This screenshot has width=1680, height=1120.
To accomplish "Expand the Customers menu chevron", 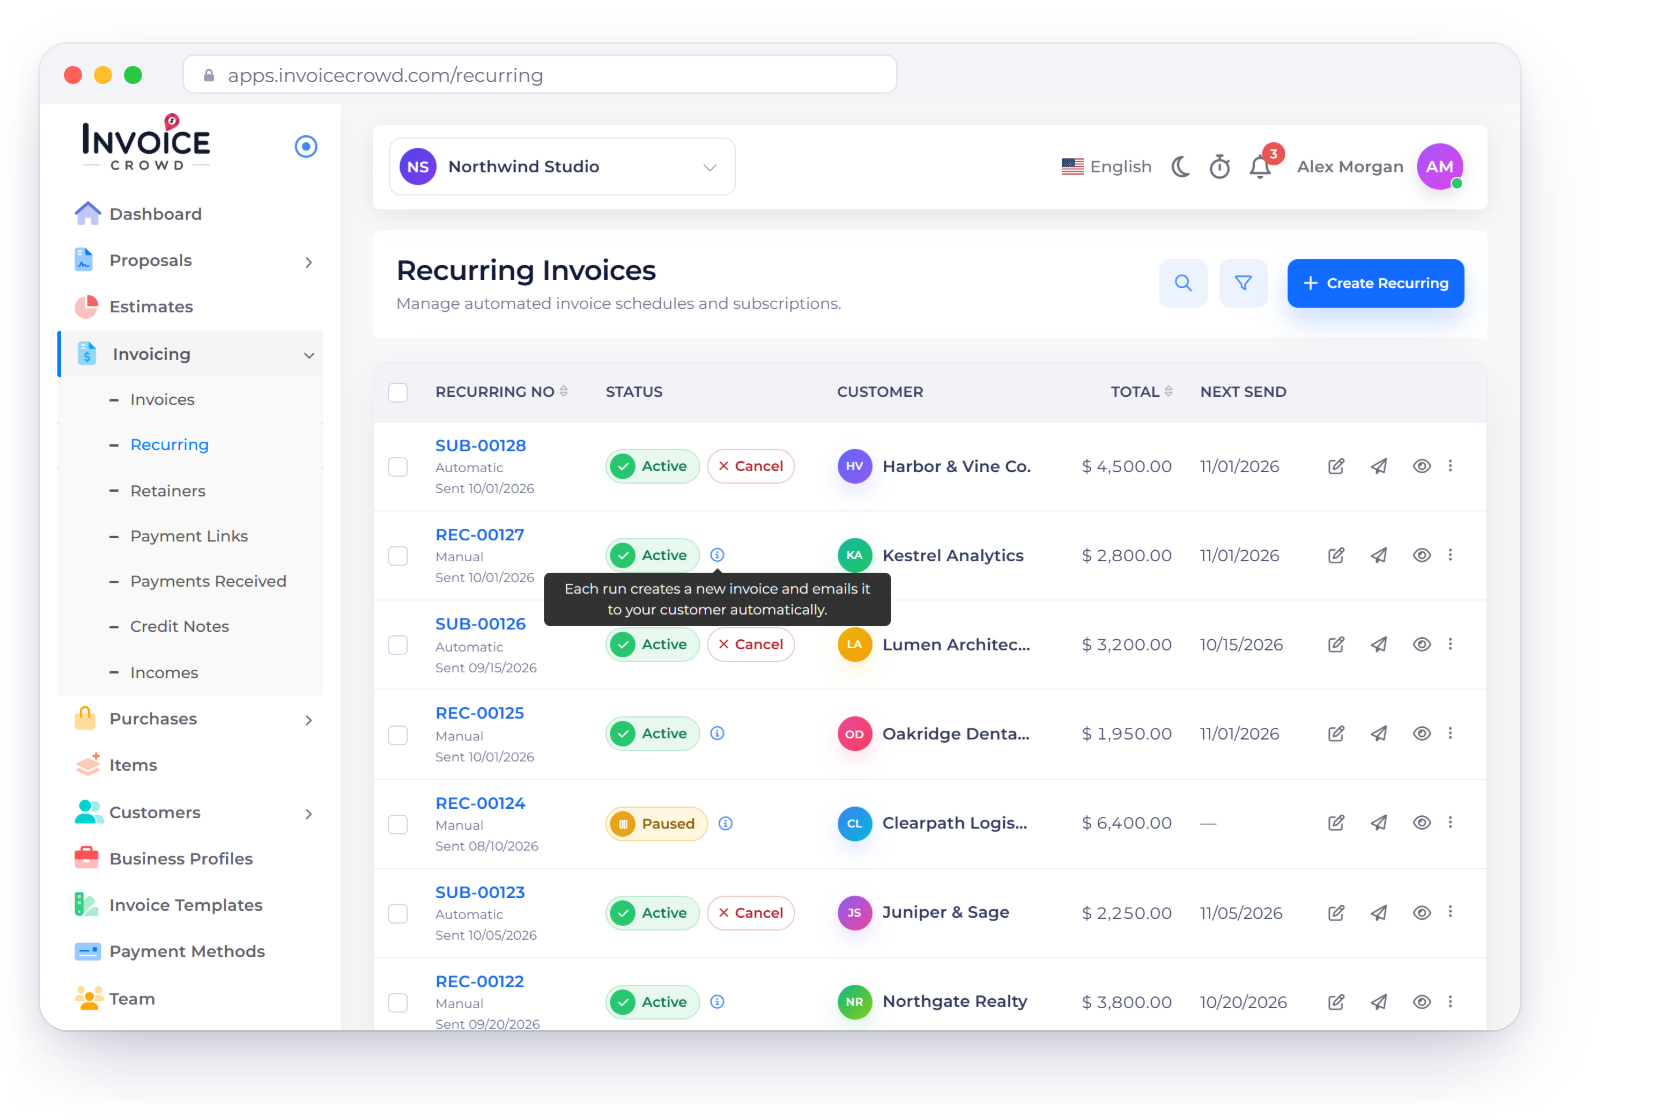I will 308,814.
